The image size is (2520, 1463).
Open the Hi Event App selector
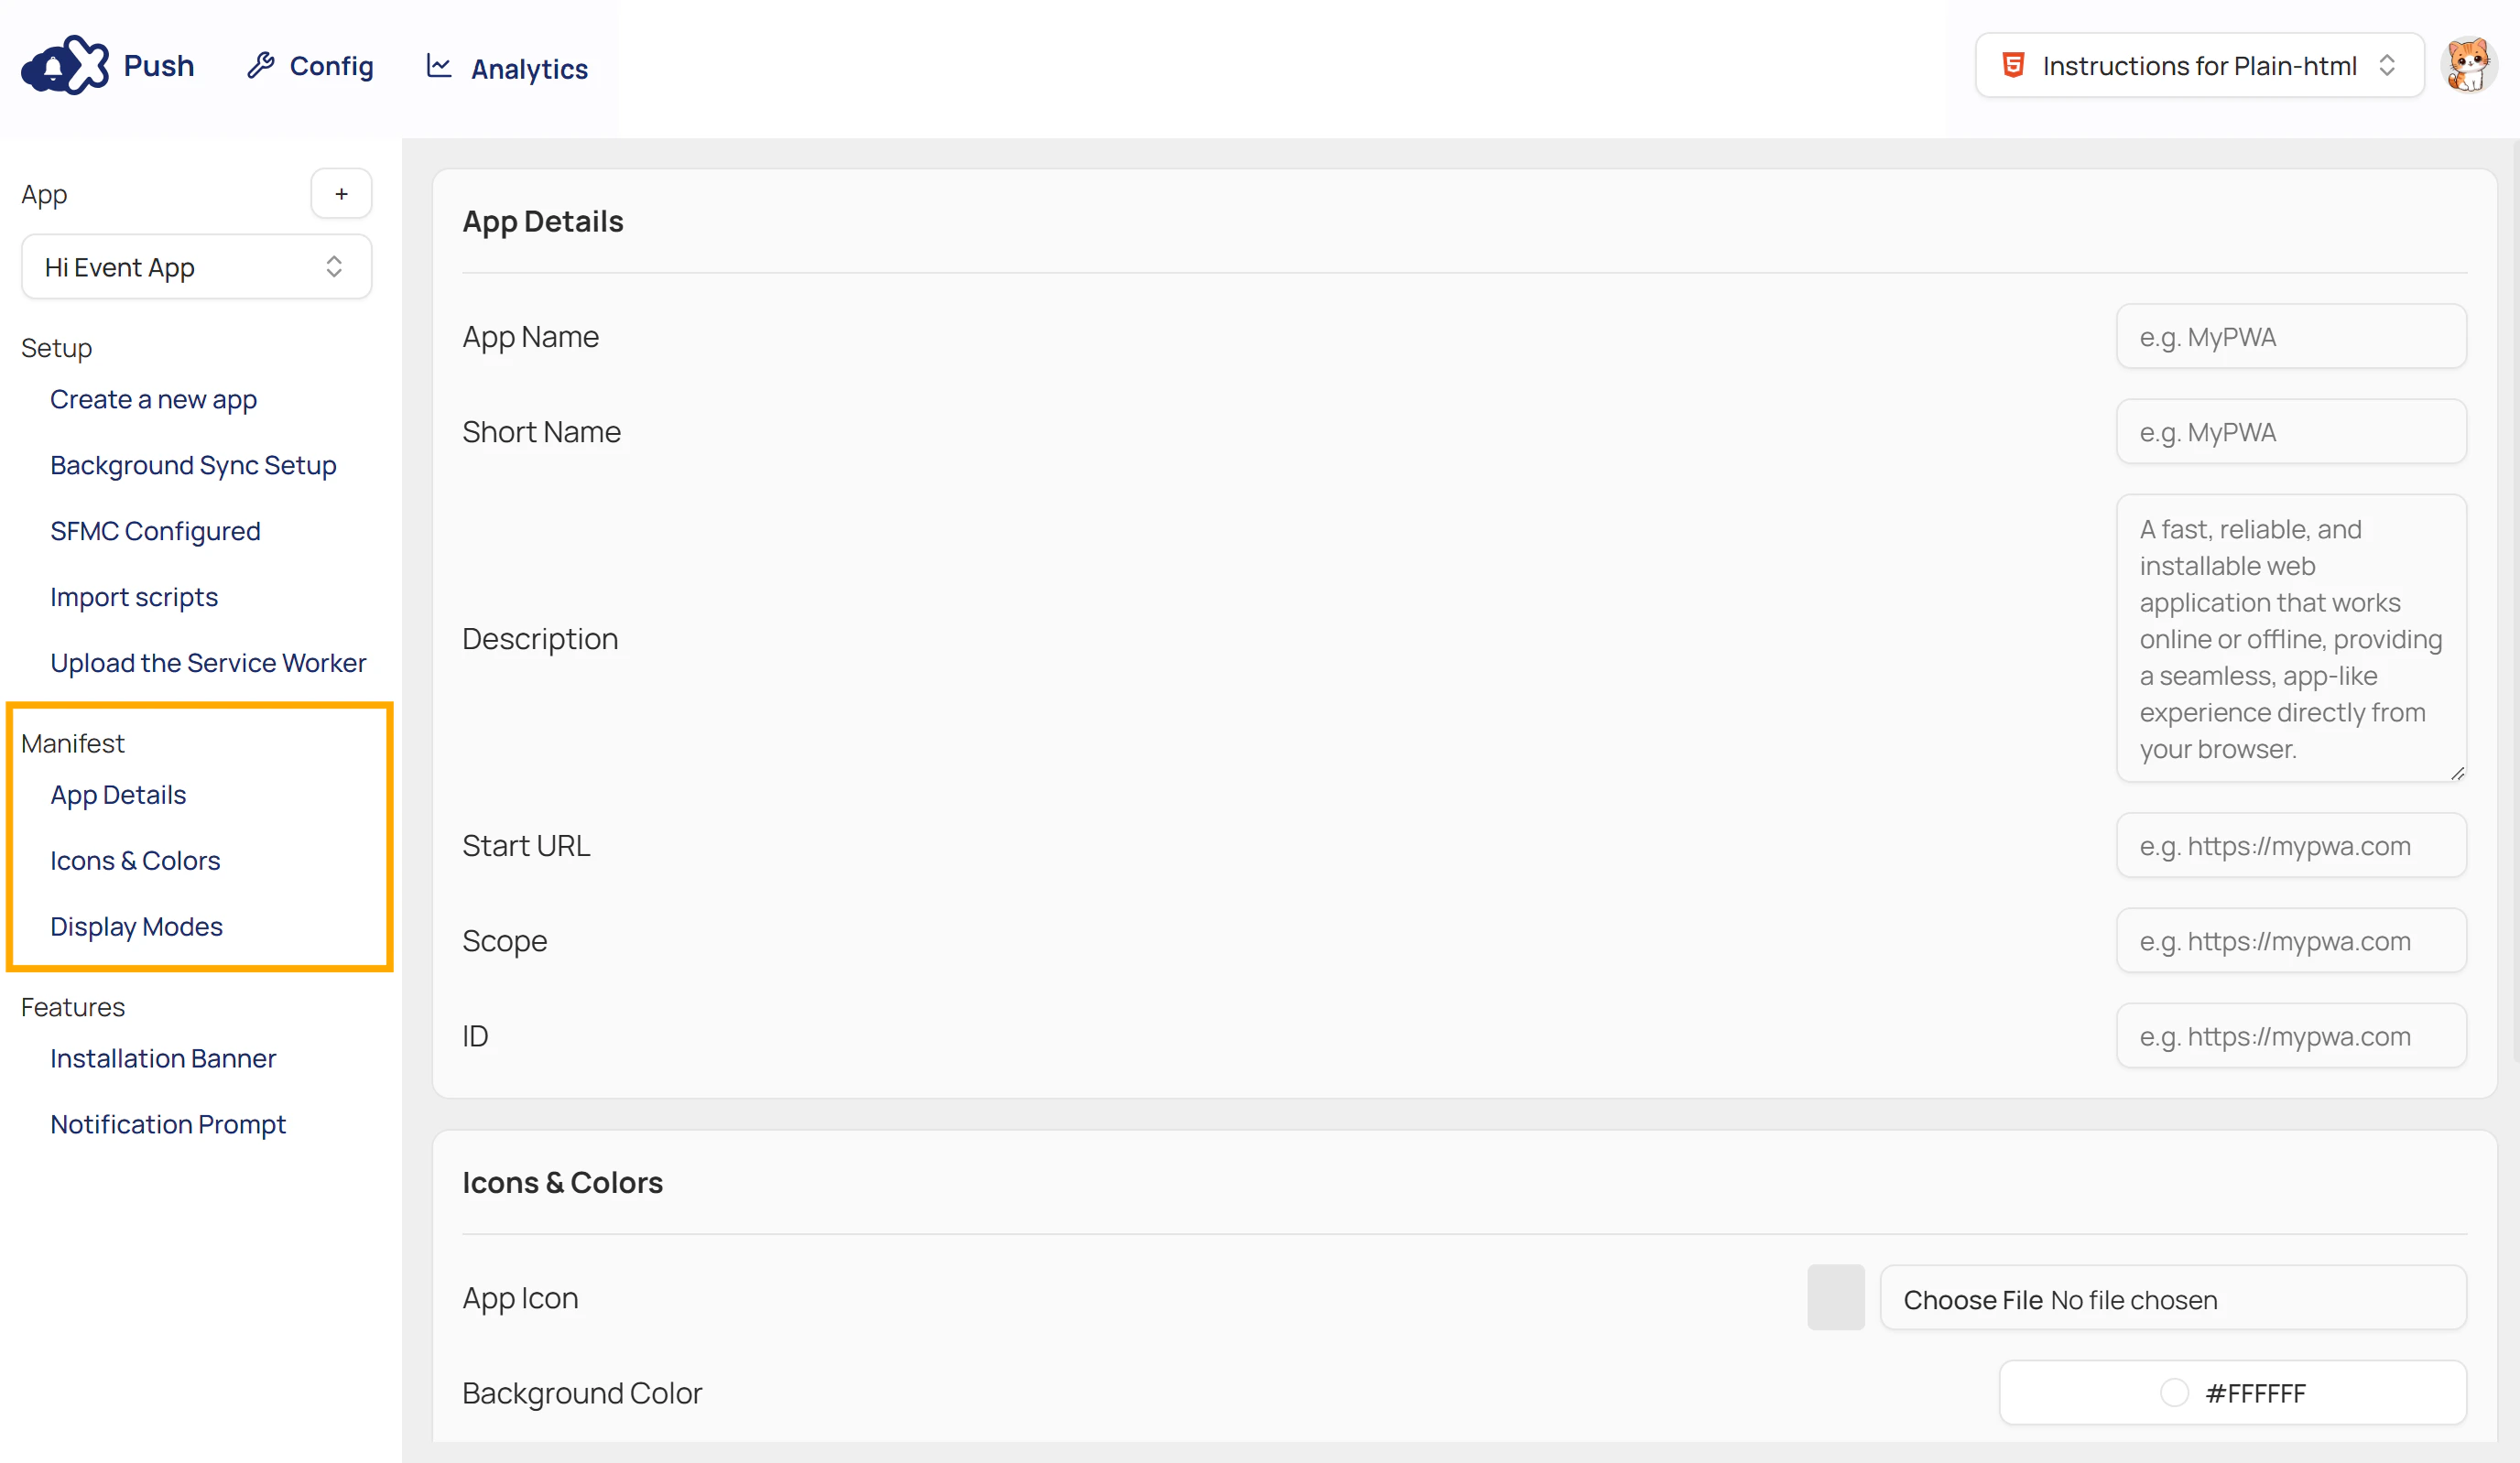pos(196,267)
